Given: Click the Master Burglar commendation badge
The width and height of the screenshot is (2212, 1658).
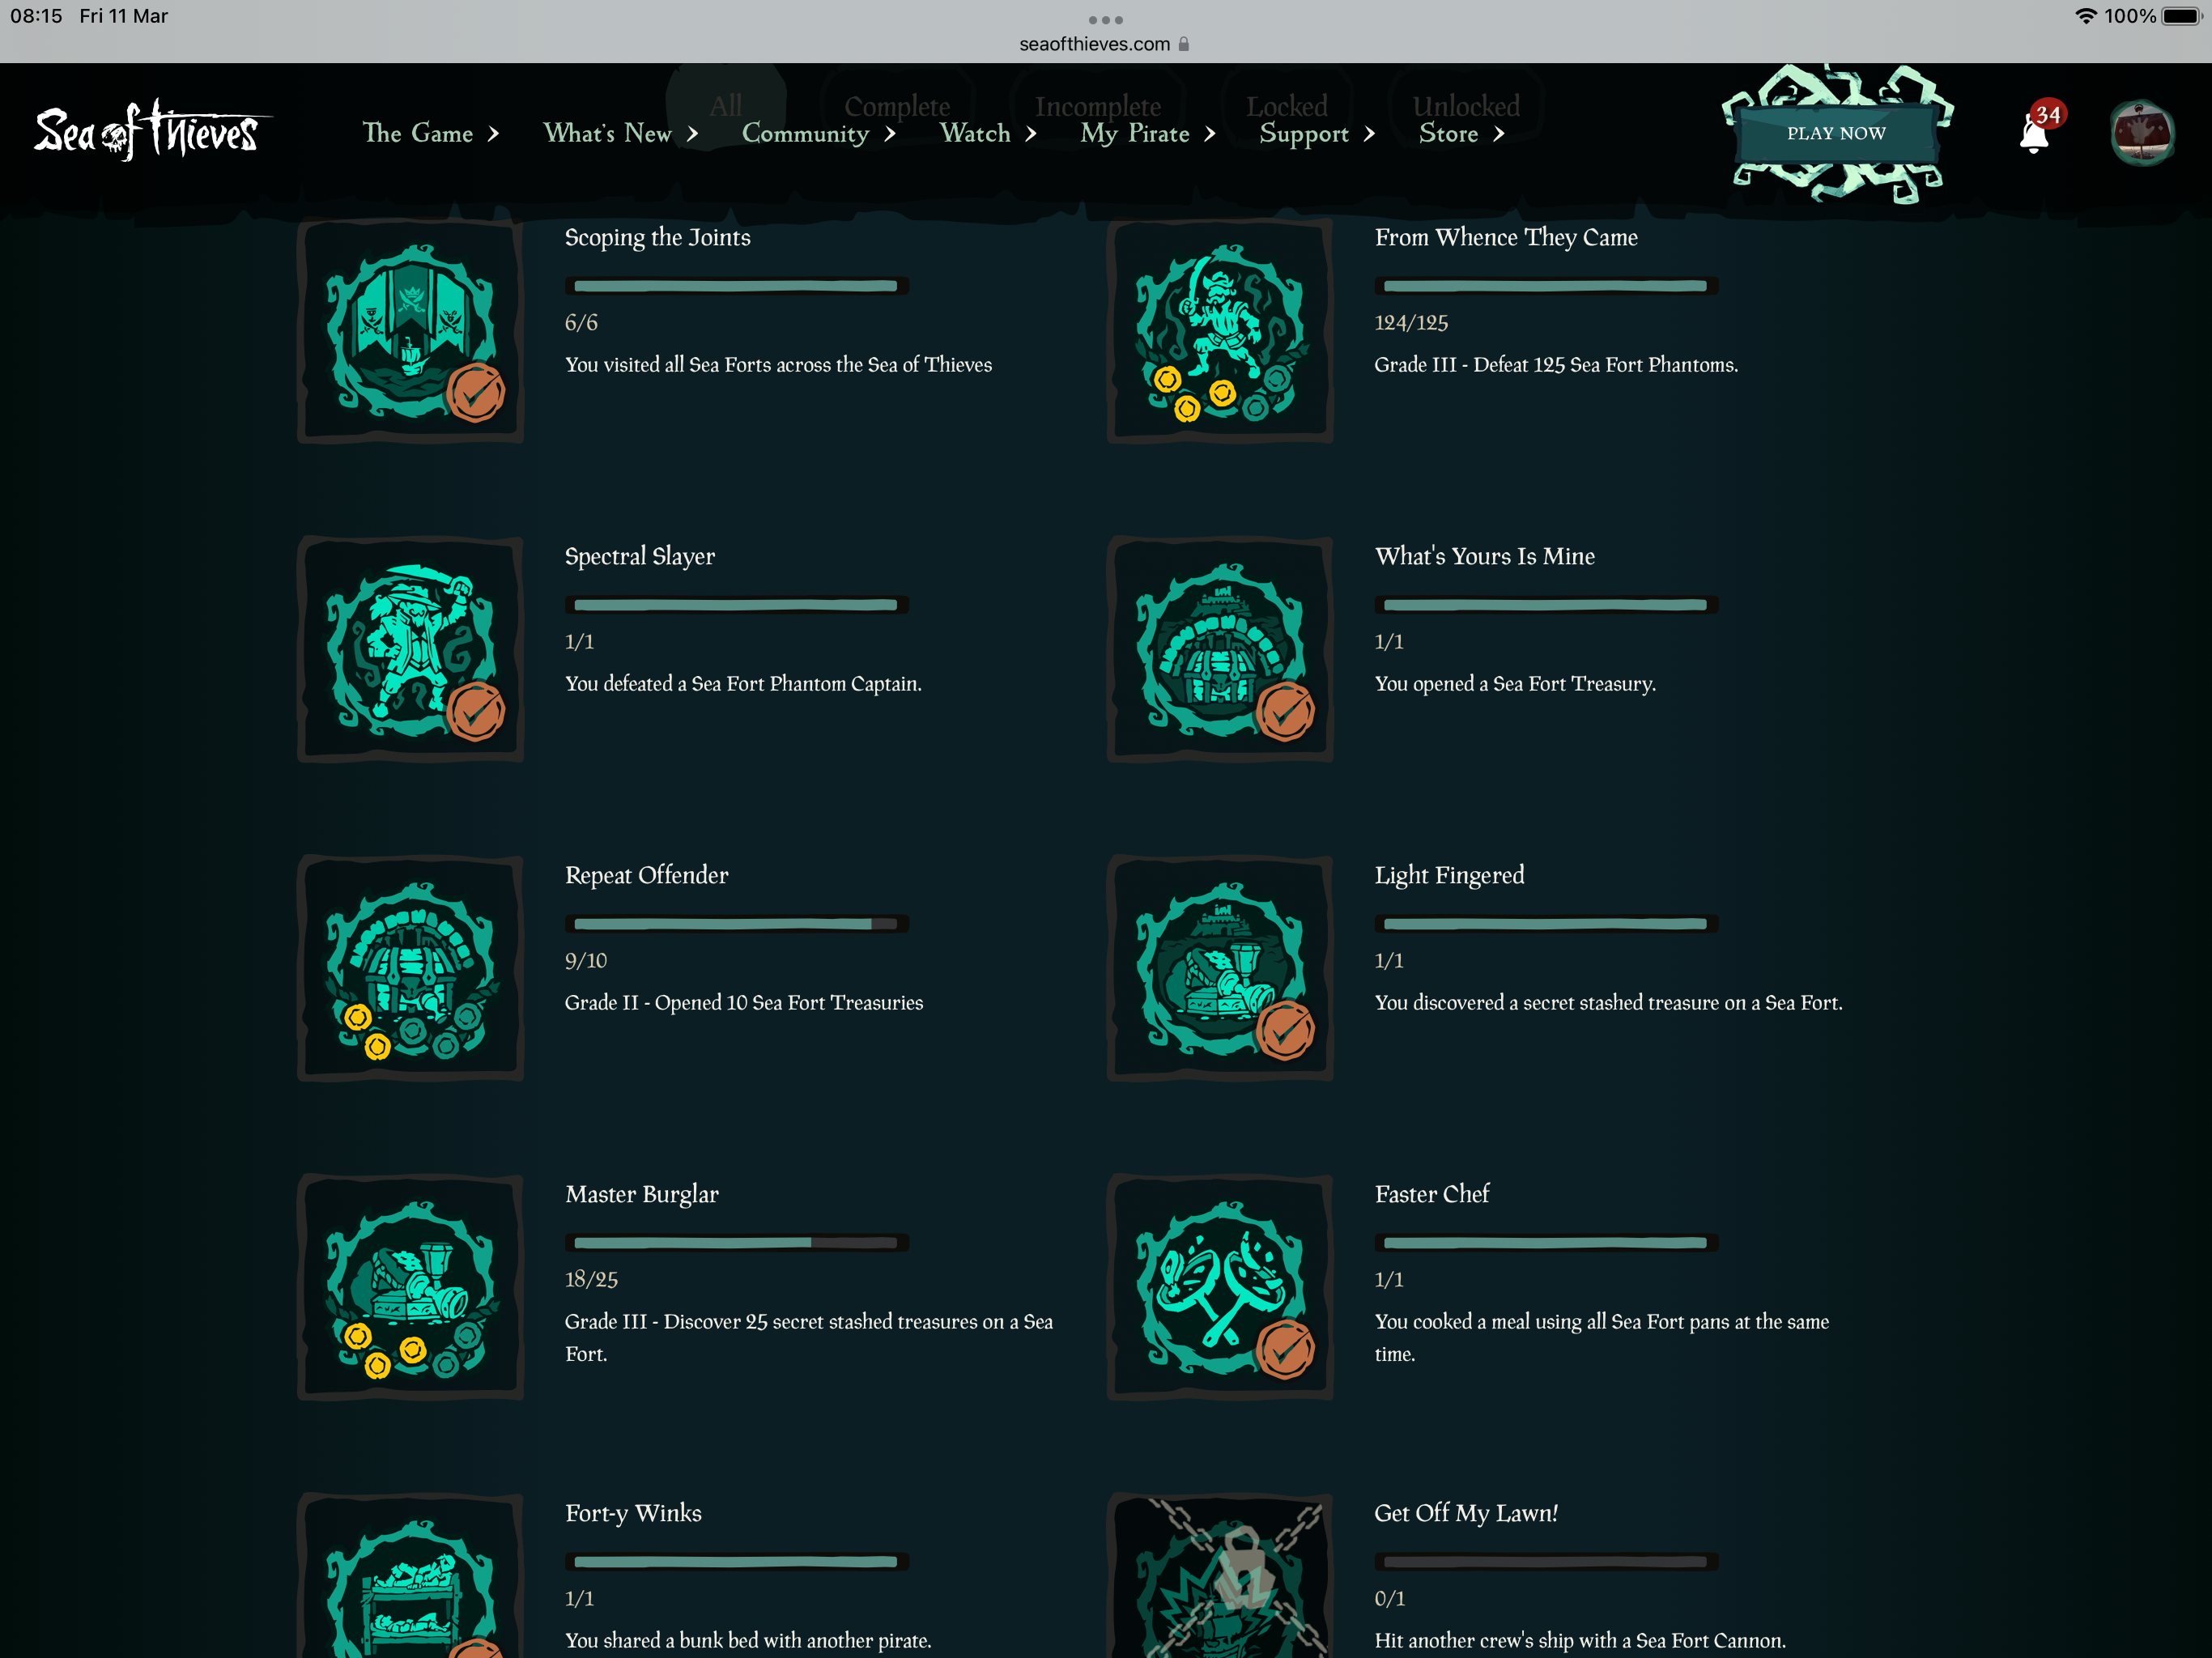Looking at the screenshot, I should pyautogui.click(x=411, y=1288).
